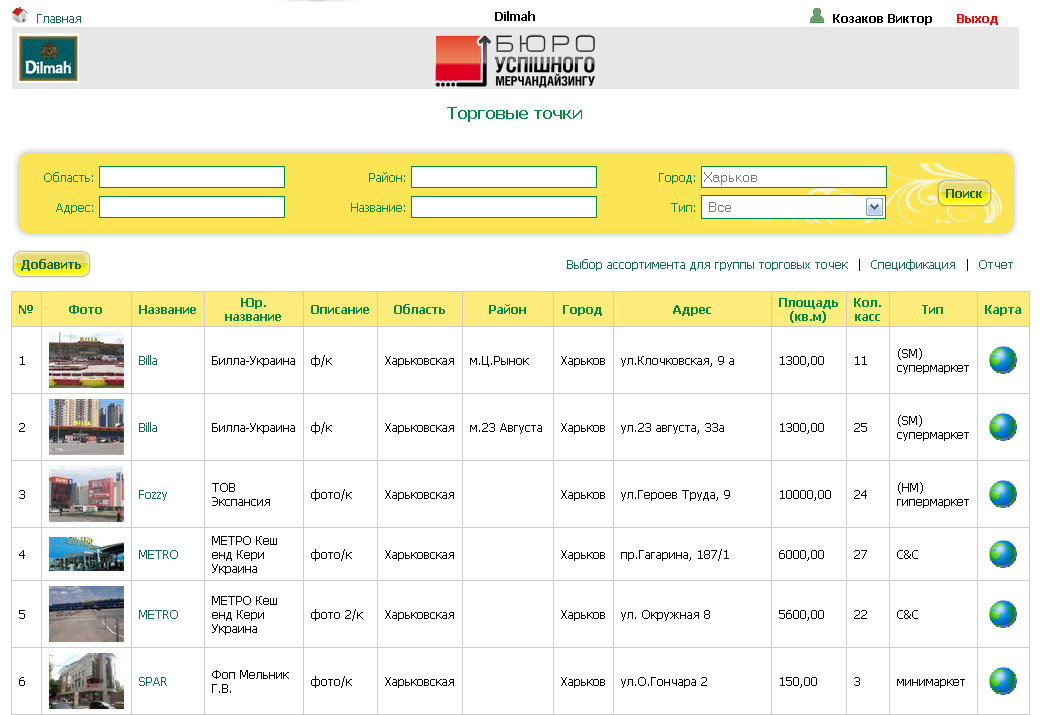
Task: Click the Добавить button
Action: pyautogui.click(x=51, y=264)
